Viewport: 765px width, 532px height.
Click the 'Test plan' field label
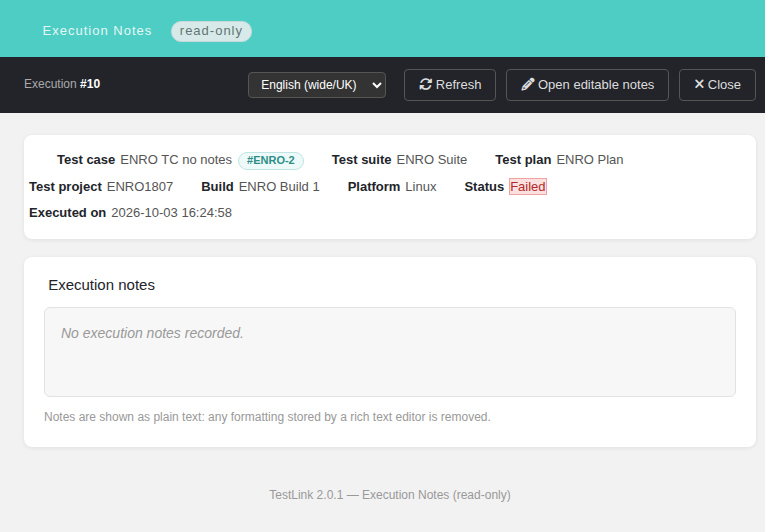pos(523,160)
